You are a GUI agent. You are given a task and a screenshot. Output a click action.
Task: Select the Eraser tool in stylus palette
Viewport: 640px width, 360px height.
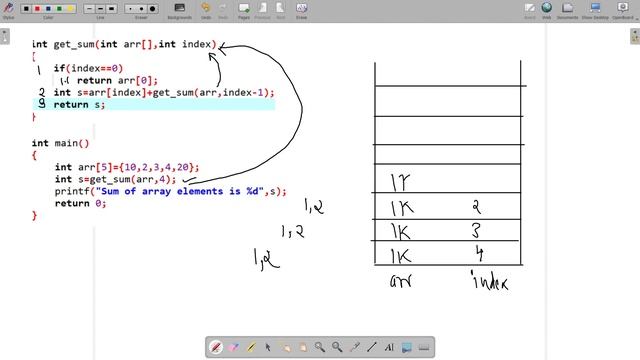pos(233,347)
